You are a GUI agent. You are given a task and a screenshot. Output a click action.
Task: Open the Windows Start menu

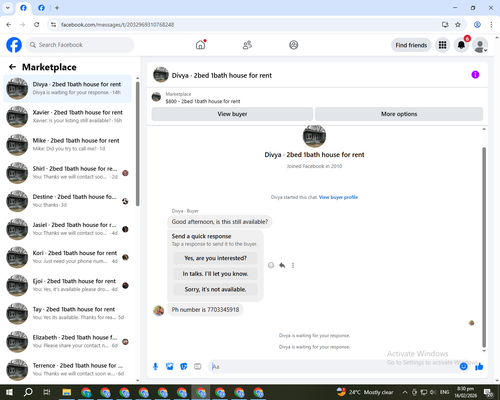coord(9,392)
